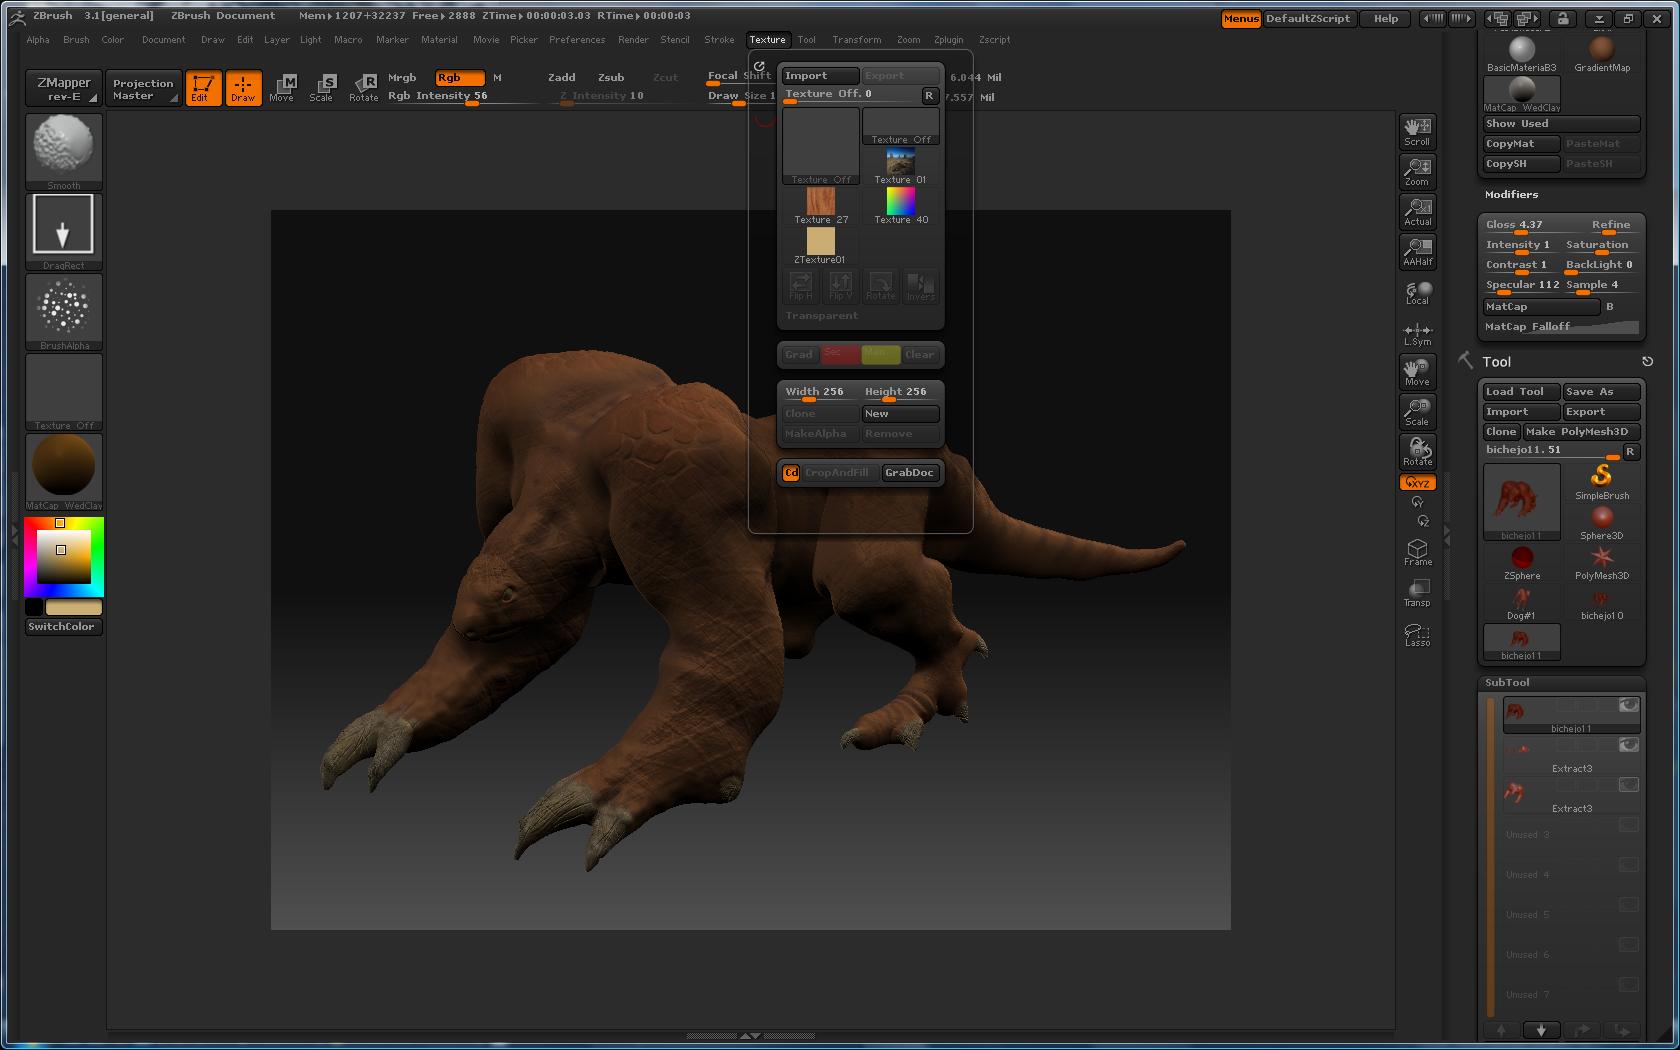This screenshot has height=1050, width=1680.
Task: Click the AAHalf zoom icon
Action: (1417, 251)
